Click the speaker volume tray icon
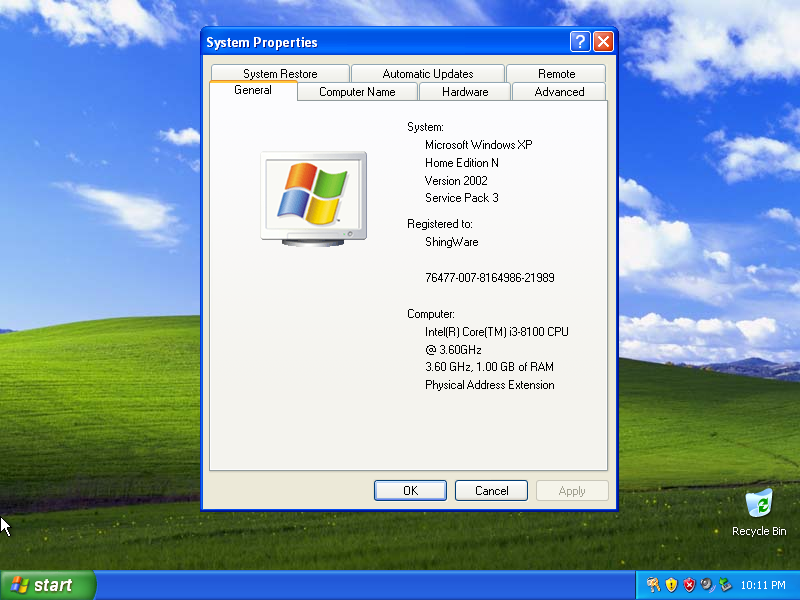Screen dimensions: 800x600 pos(707,585)
